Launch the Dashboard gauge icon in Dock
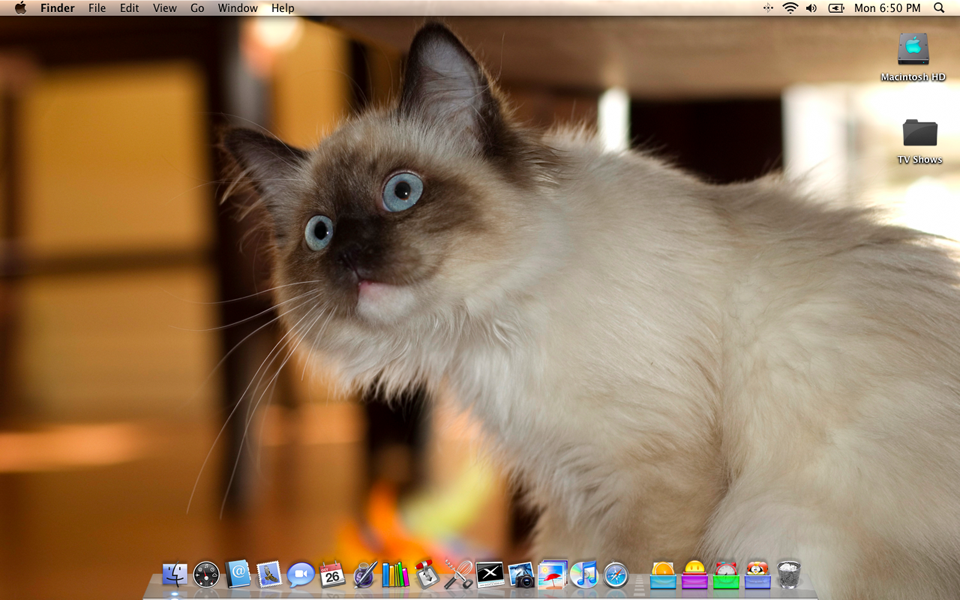 (206, 575)
